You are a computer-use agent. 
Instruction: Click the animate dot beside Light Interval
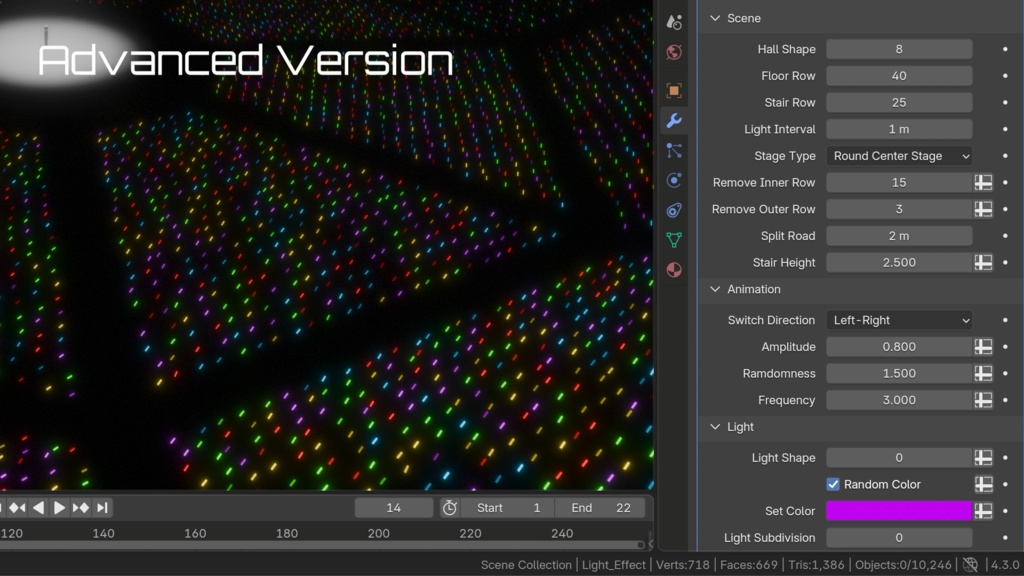(x=1005, y=129)
